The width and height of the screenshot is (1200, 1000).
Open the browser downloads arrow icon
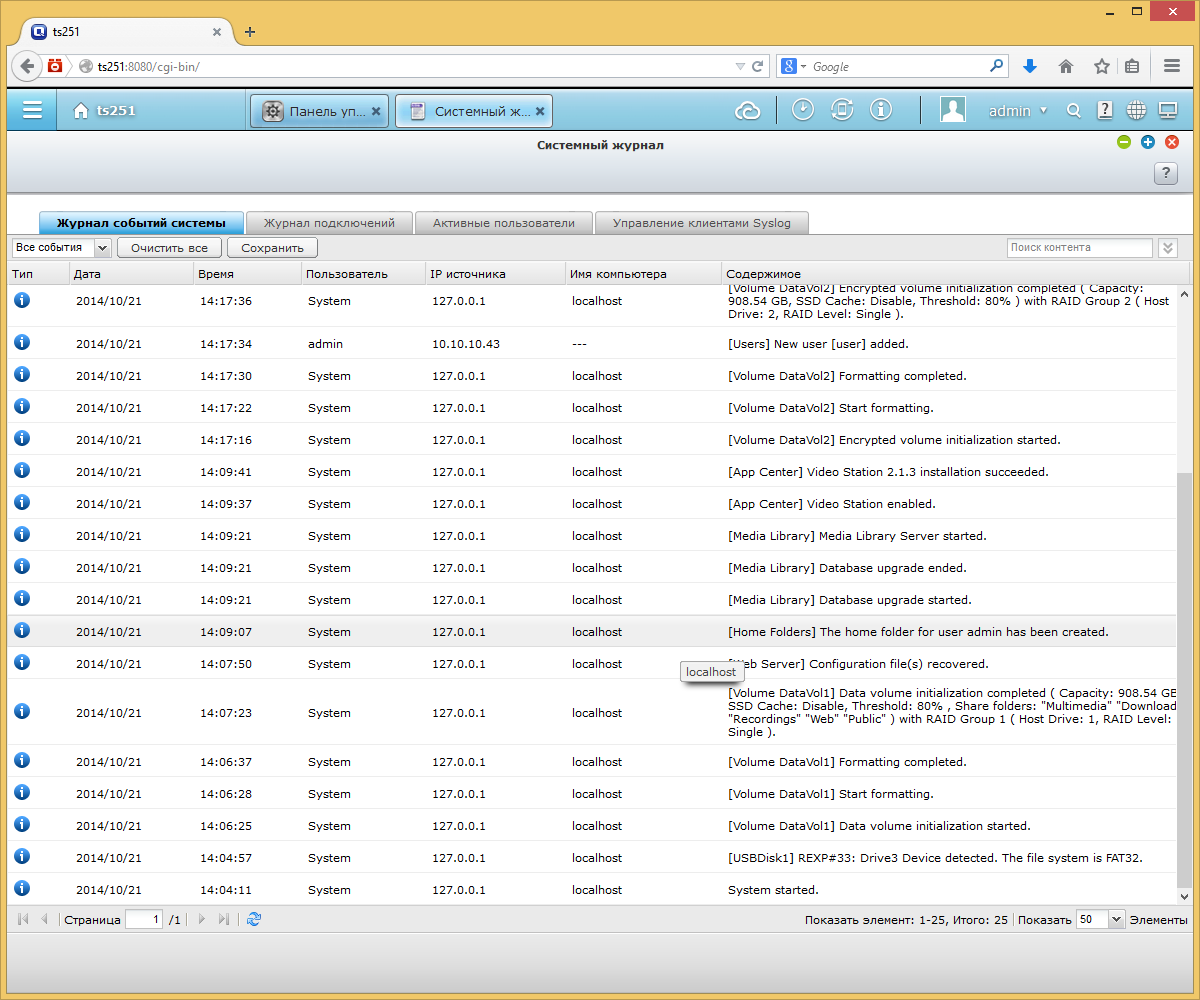click(1030, 66)
